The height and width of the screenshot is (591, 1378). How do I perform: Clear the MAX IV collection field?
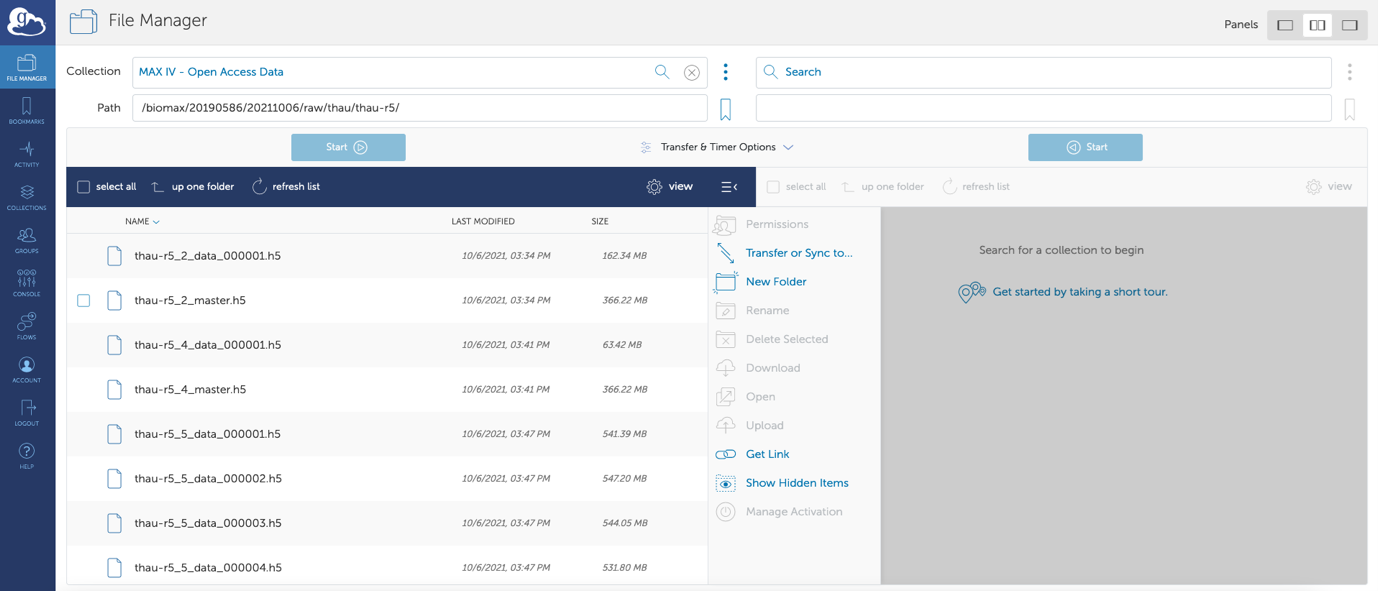click(691, 72)
